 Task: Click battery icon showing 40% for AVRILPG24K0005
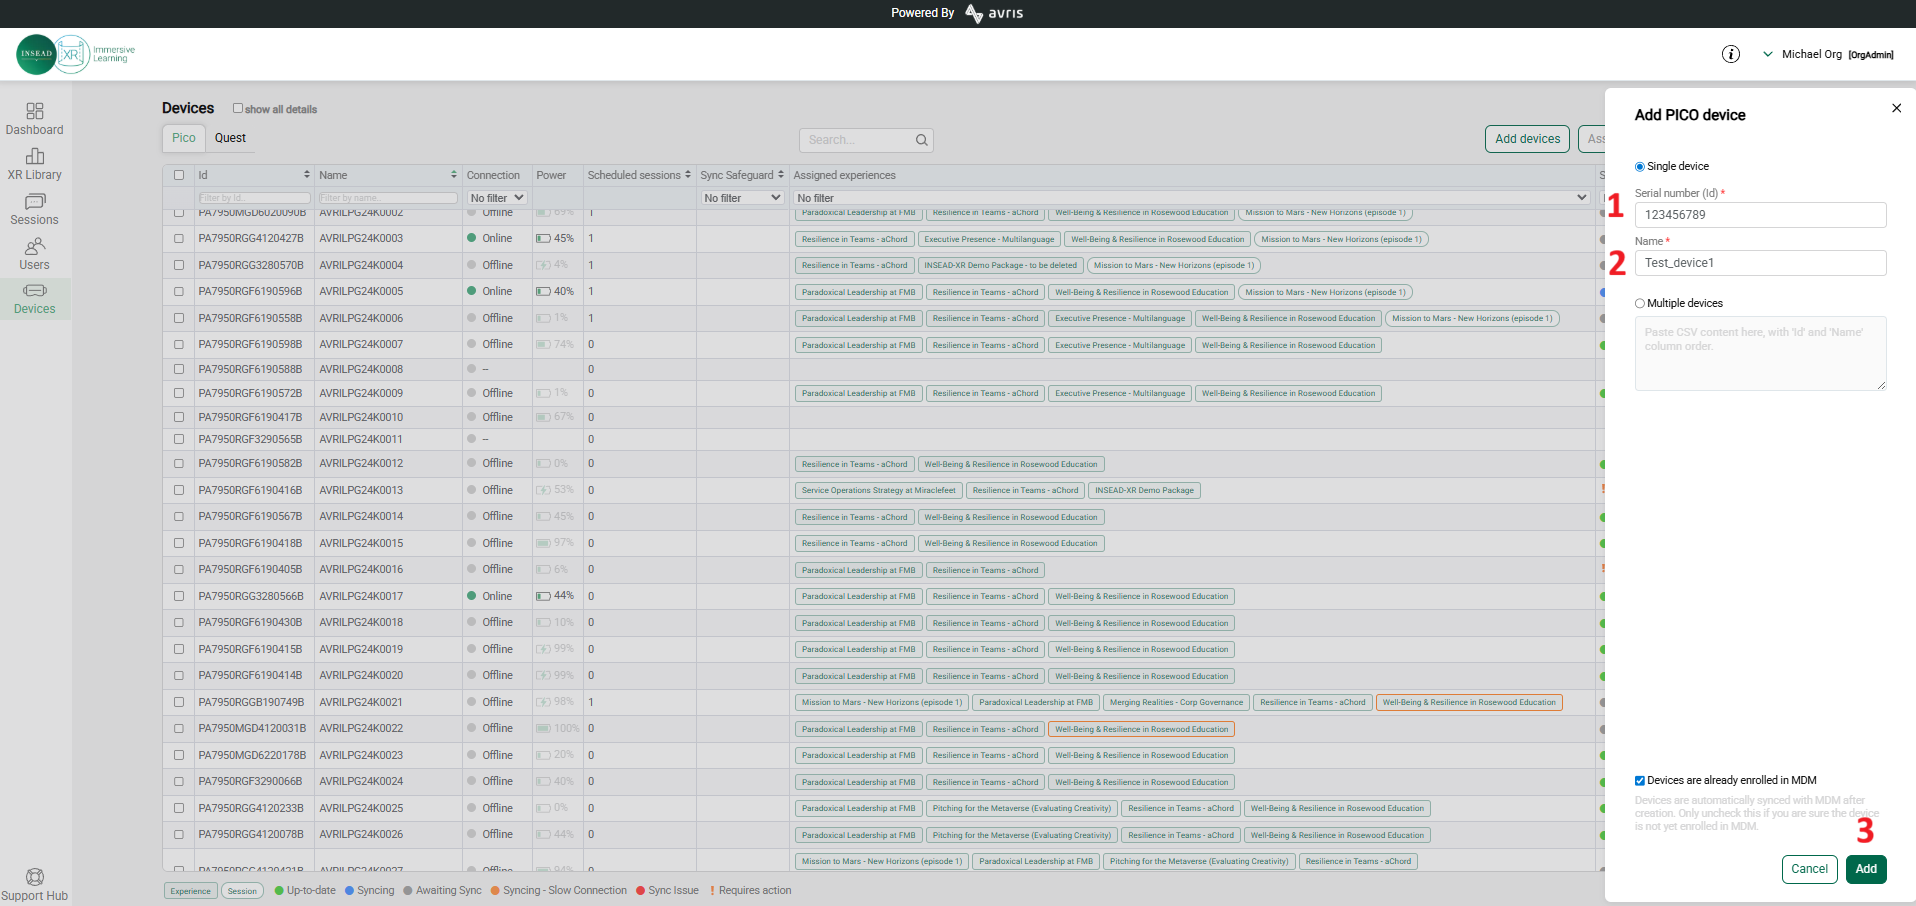pos(543,292)
